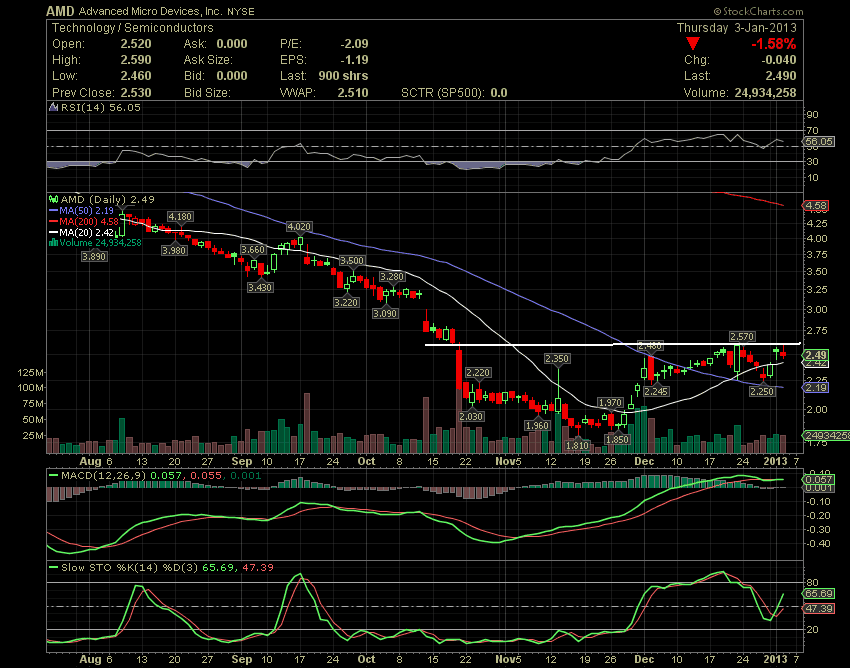Viewport: 850px width, 668px height.
Task: Click the 2.220 price callout
Action: click(x=478, y=372)
